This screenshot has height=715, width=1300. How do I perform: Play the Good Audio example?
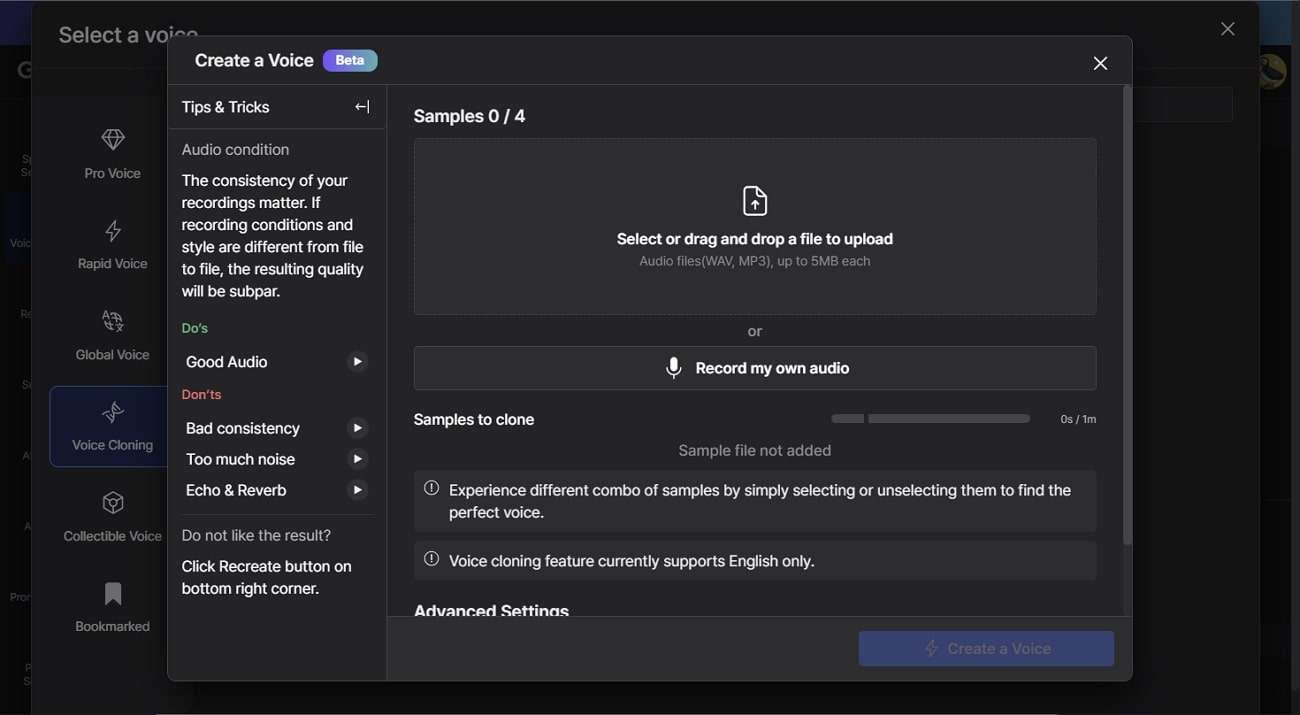[x=357, y=362]
